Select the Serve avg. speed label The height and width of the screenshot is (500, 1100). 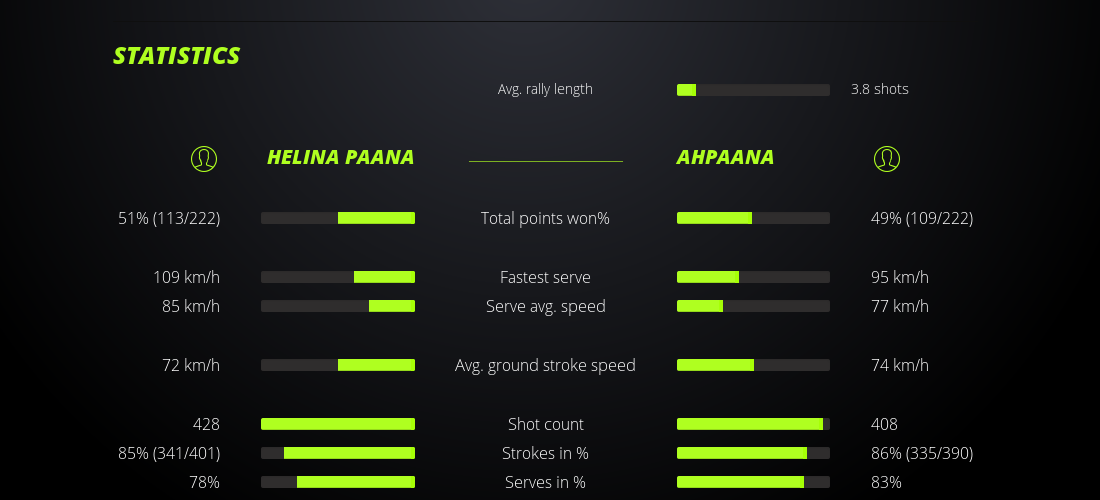545,306
